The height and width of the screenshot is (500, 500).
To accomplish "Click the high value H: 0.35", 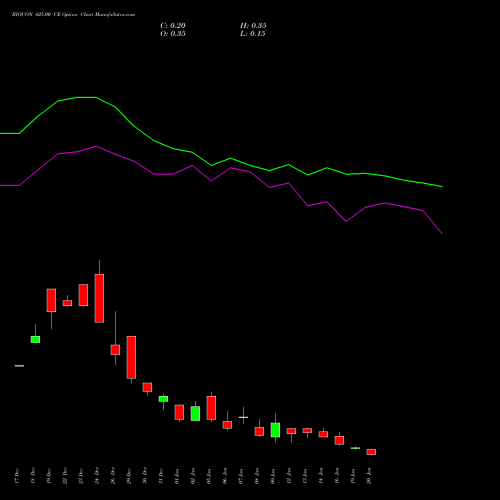I will point(253,26).
